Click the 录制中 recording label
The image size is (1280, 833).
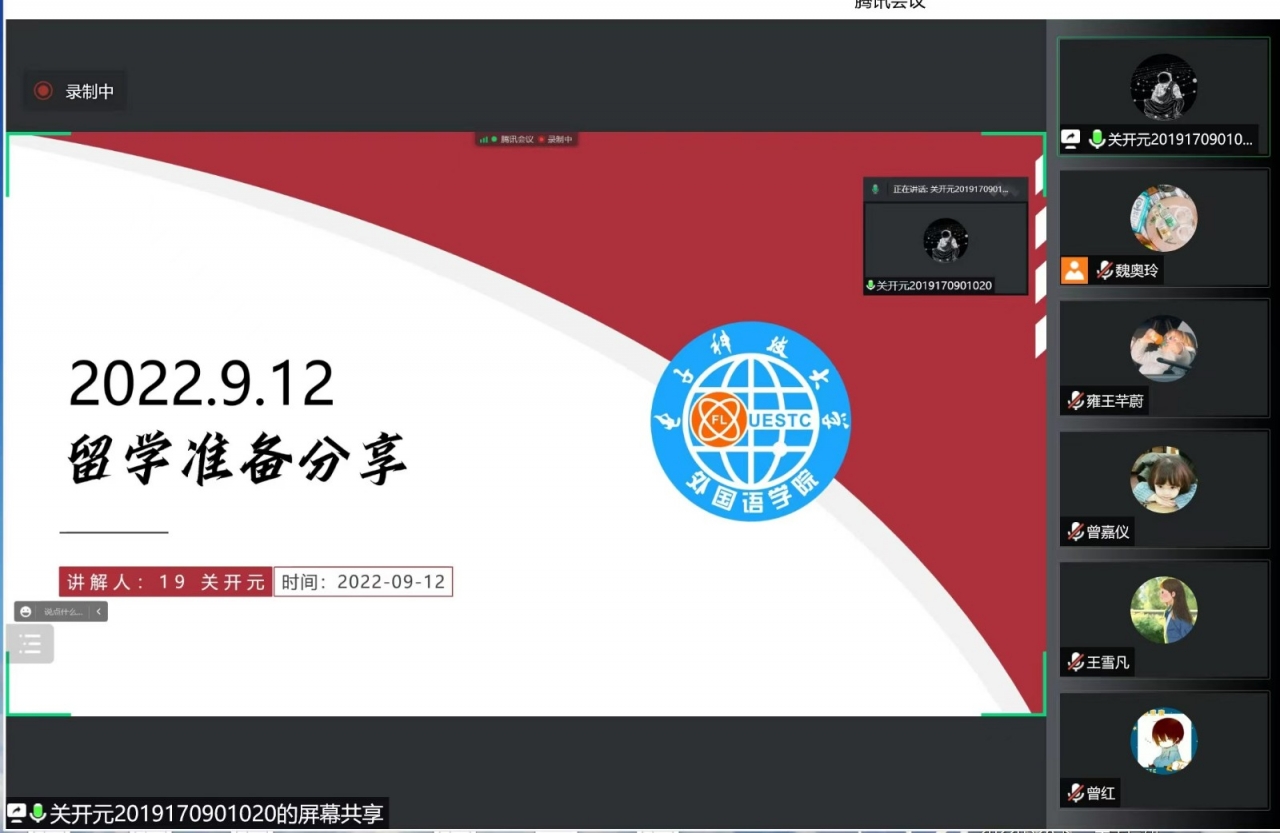pyautogui.click(x=90, y=91)
